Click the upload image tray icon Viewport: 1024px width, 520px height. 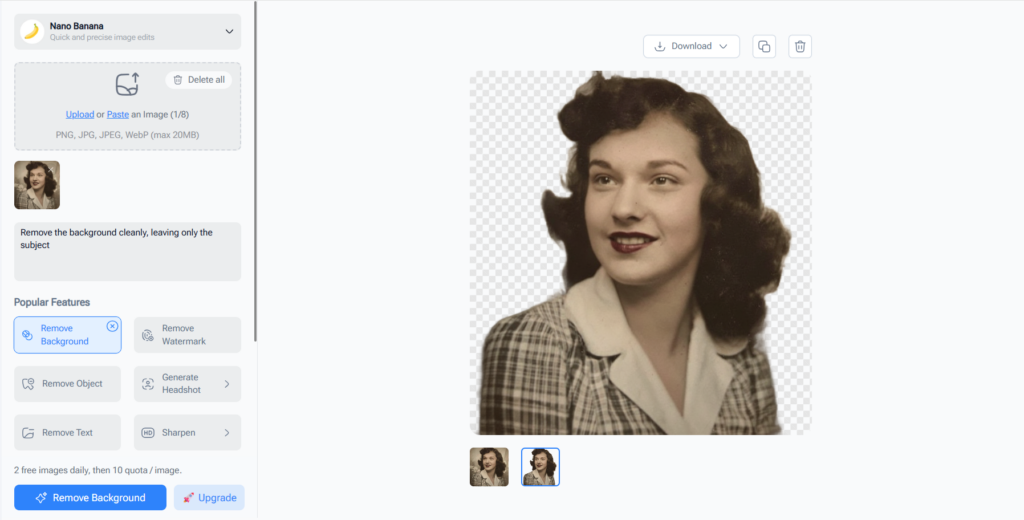pyautogui.click(x=127, y=84)
